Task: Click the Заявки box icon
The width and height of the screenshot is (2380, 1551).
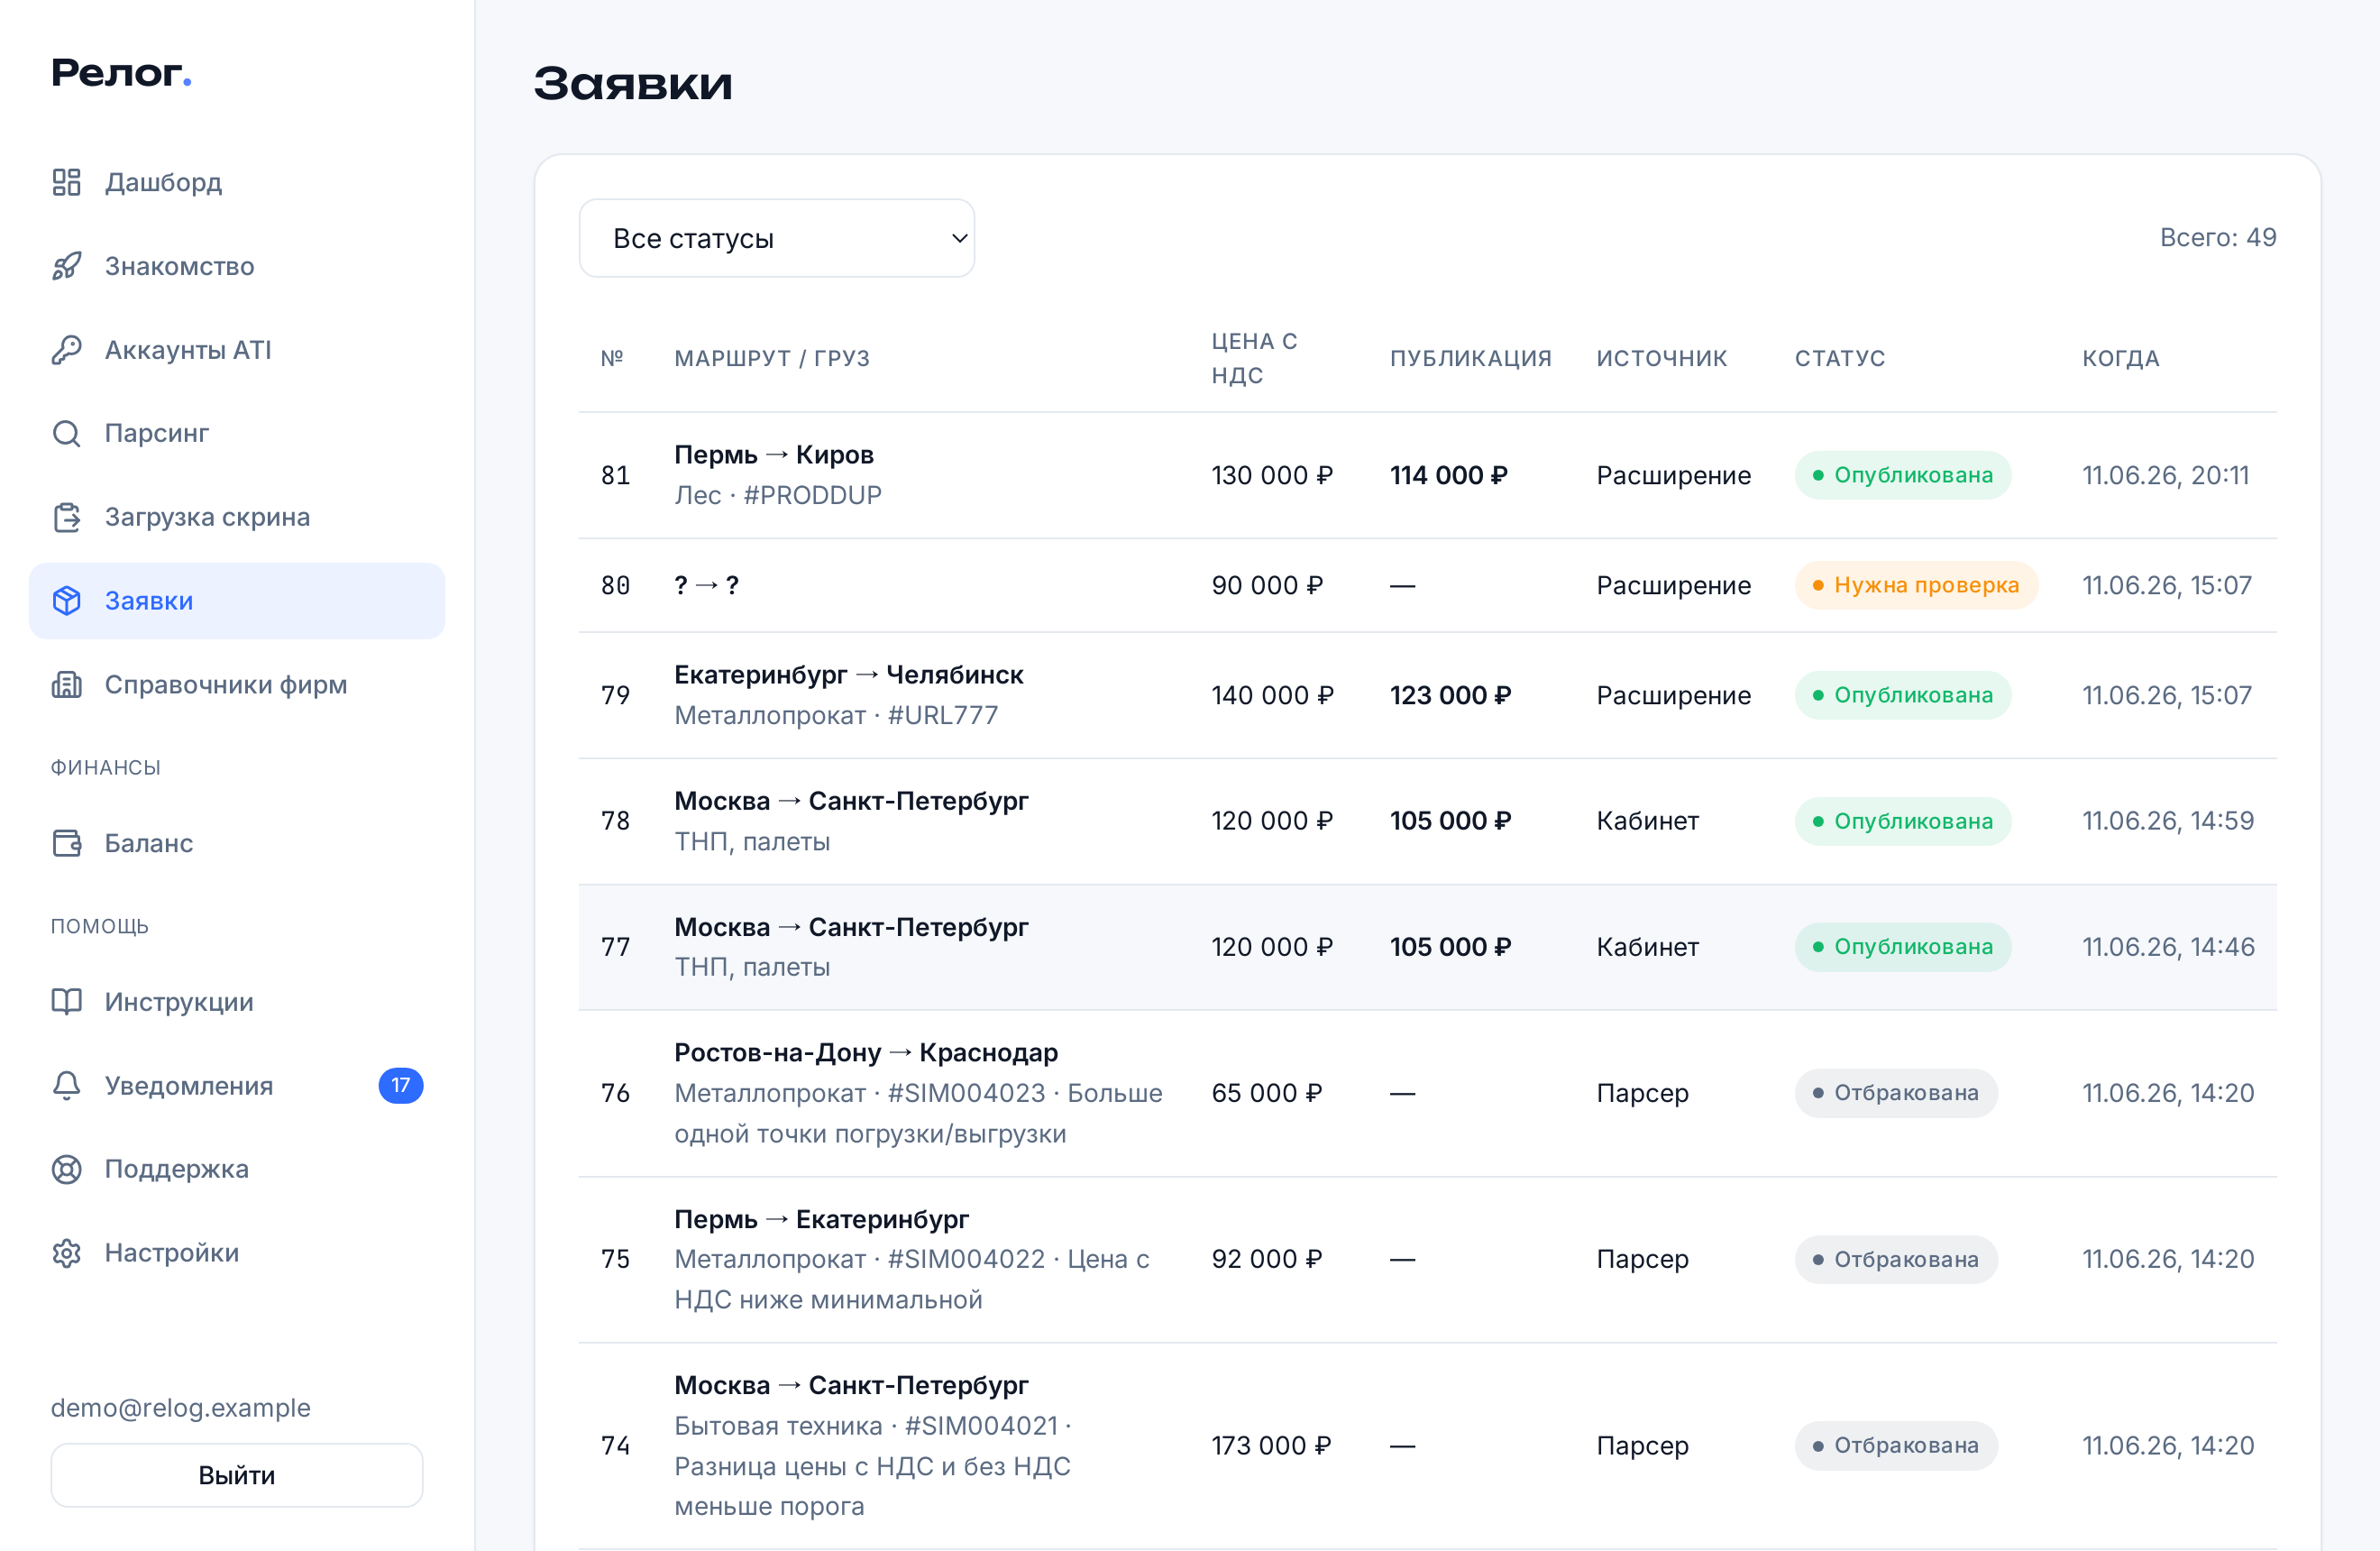Action: [x=66, y=601]
